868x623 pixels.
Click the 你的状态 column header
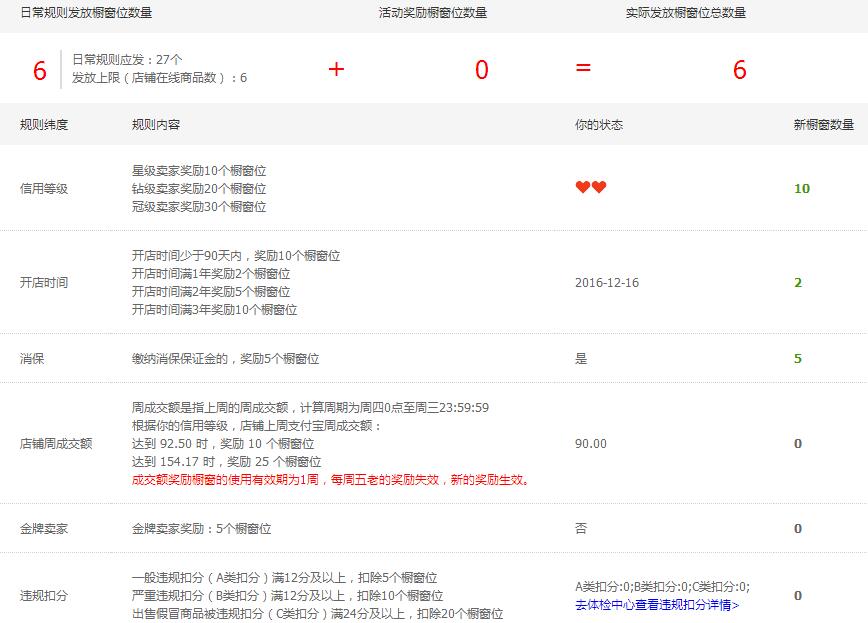point(599,125)
